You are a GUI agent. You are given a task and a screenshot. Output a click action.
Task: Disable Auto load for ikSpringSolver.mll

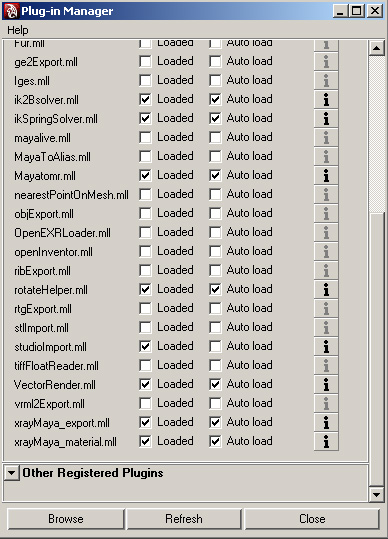coord(215,119)
